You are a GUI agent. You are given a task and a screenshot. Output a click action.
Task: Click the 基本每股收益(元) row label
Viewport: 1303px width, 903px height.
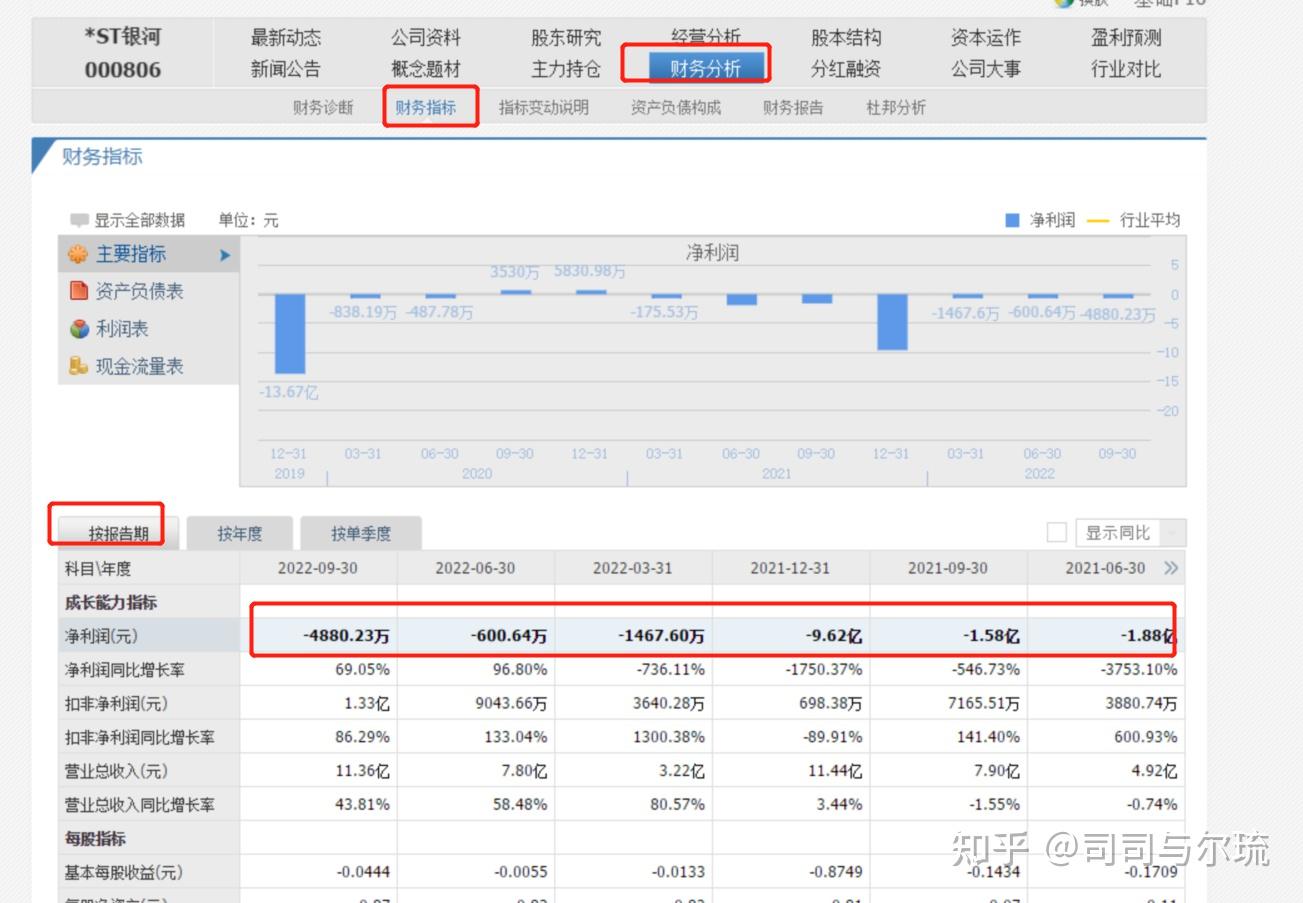[124, 873]
